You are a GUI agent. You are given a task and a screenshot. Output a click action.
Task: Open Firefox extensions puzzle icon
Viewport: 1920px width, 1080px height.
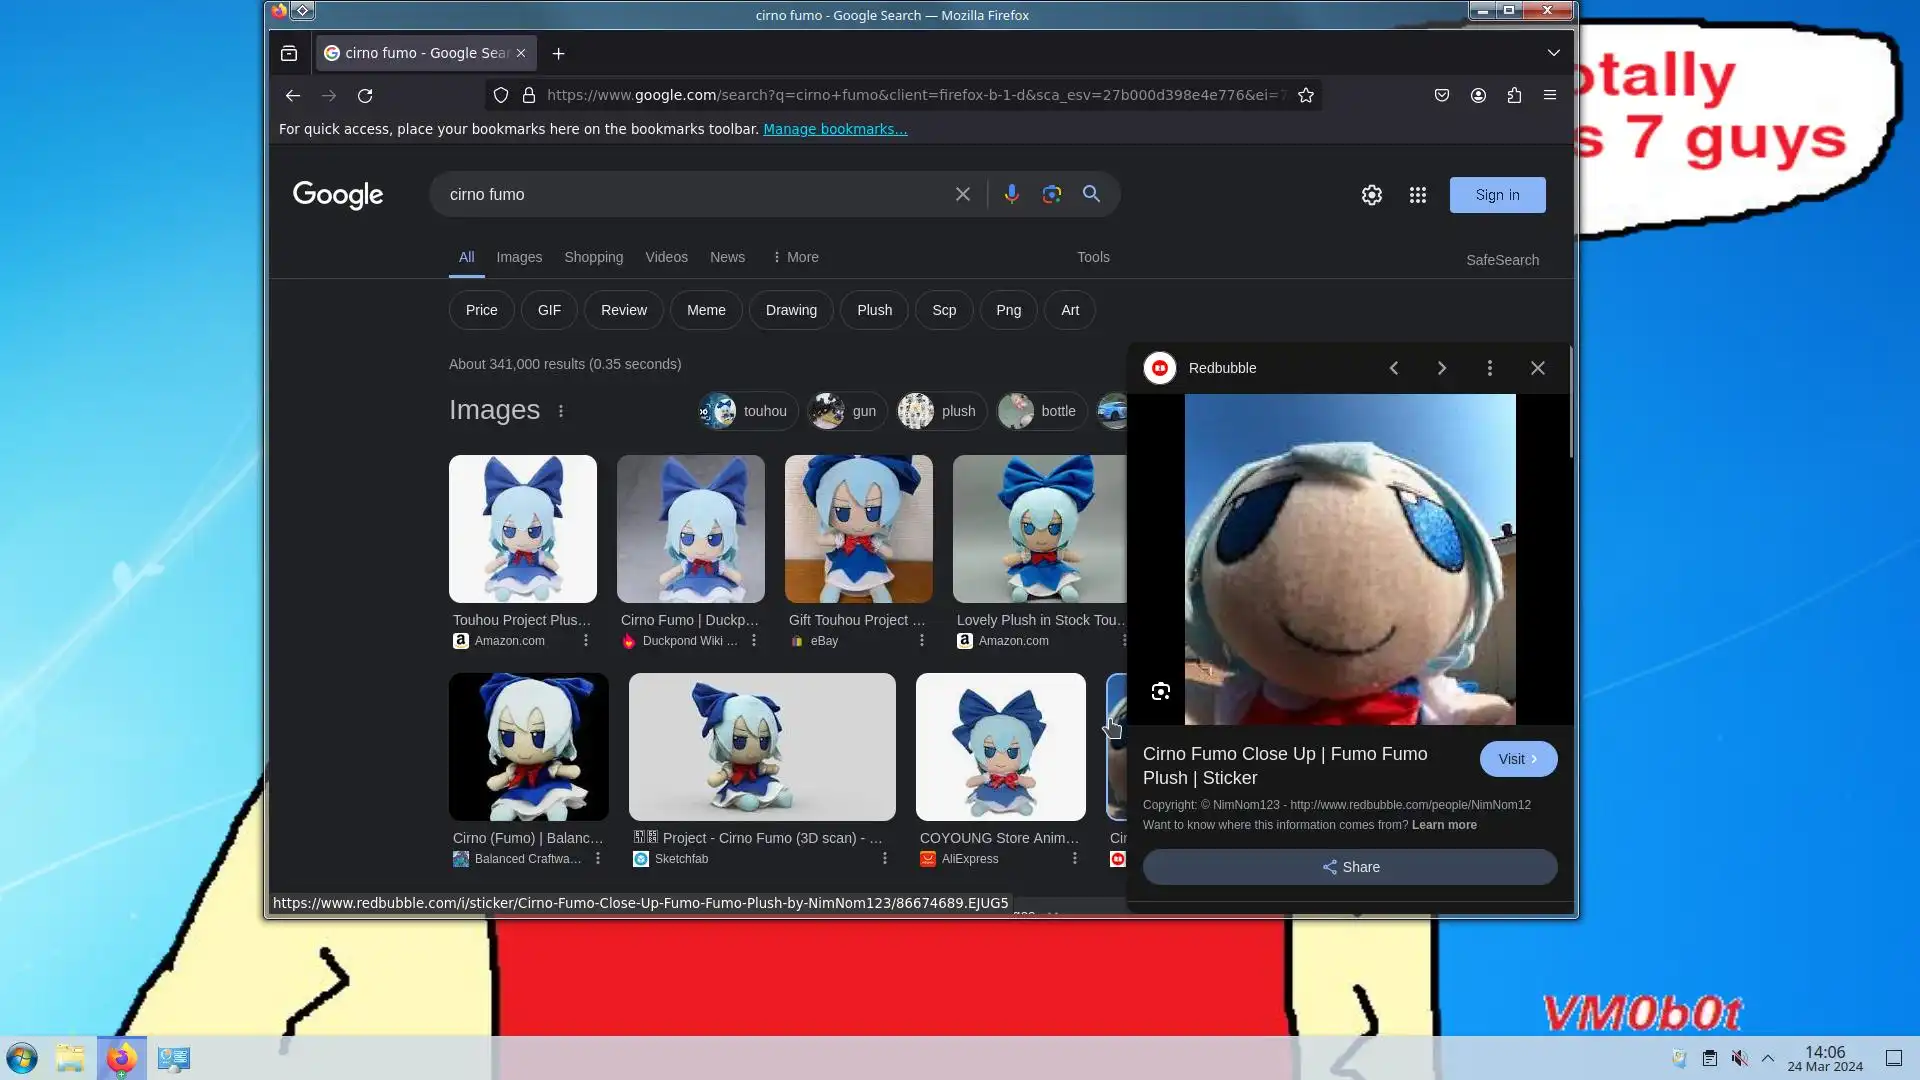point(1514,95)
